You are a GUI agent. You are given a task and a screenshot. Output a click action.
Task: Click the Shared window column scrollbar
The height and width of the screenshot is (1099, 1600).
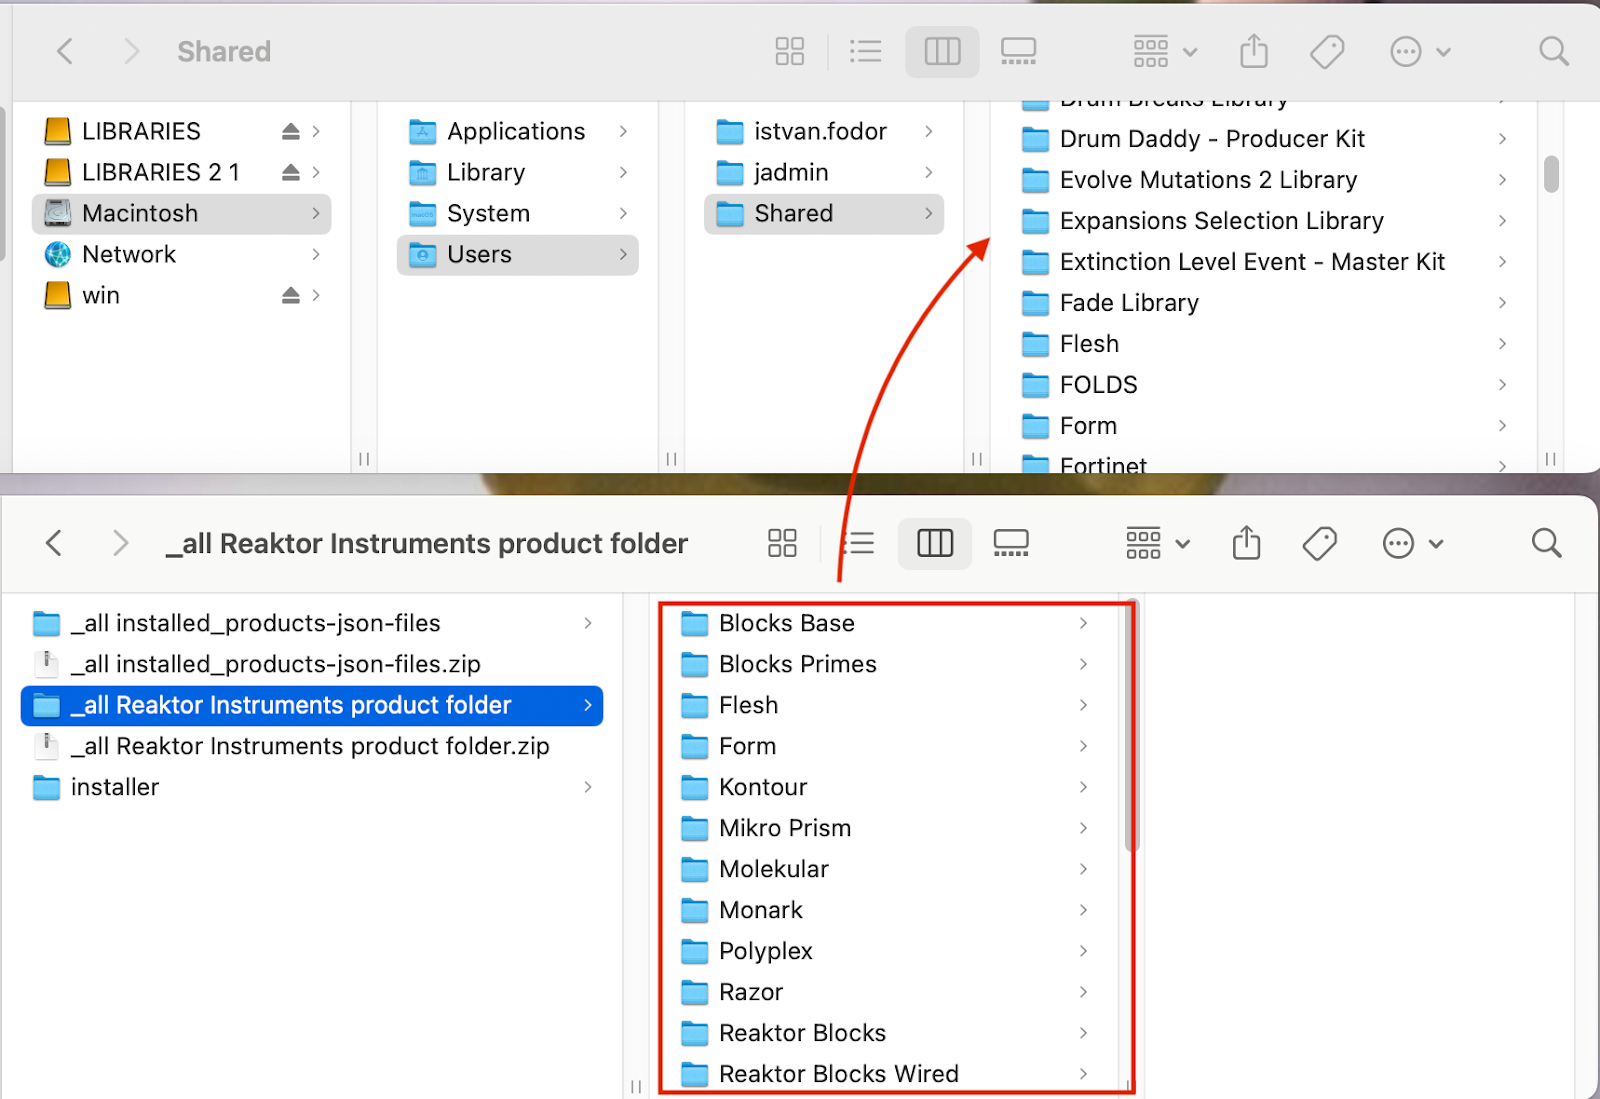1551,174
